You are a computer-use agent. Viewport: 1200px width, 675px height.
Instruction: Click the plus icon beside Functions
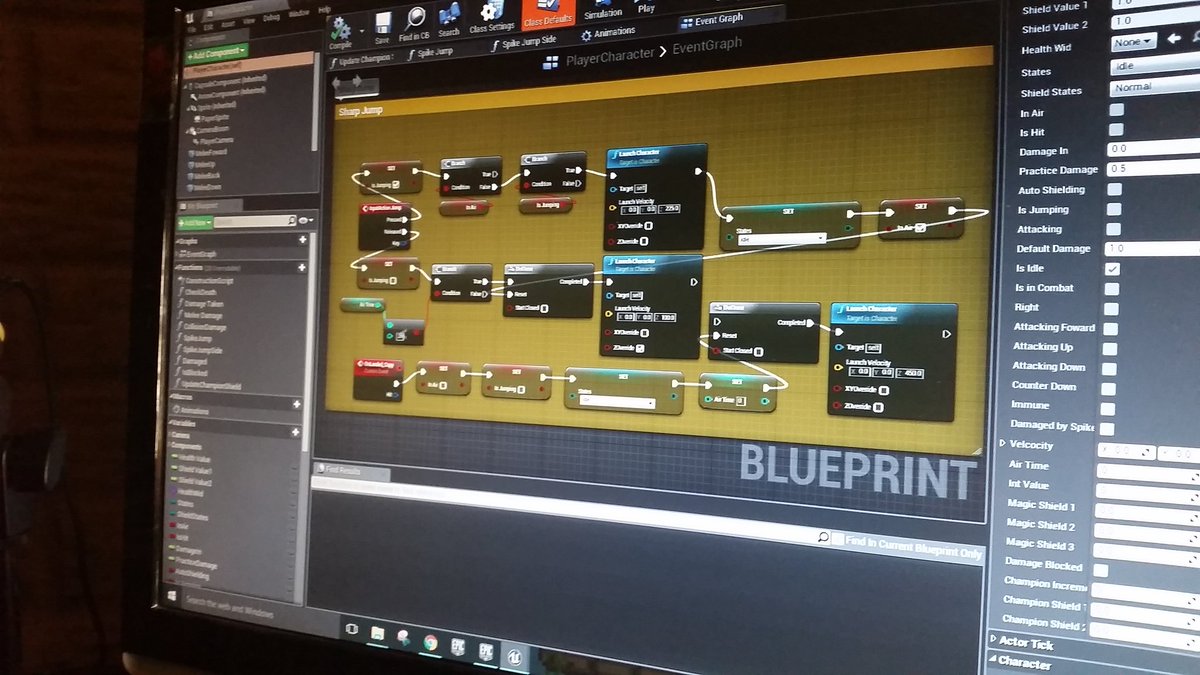point(301,267)
